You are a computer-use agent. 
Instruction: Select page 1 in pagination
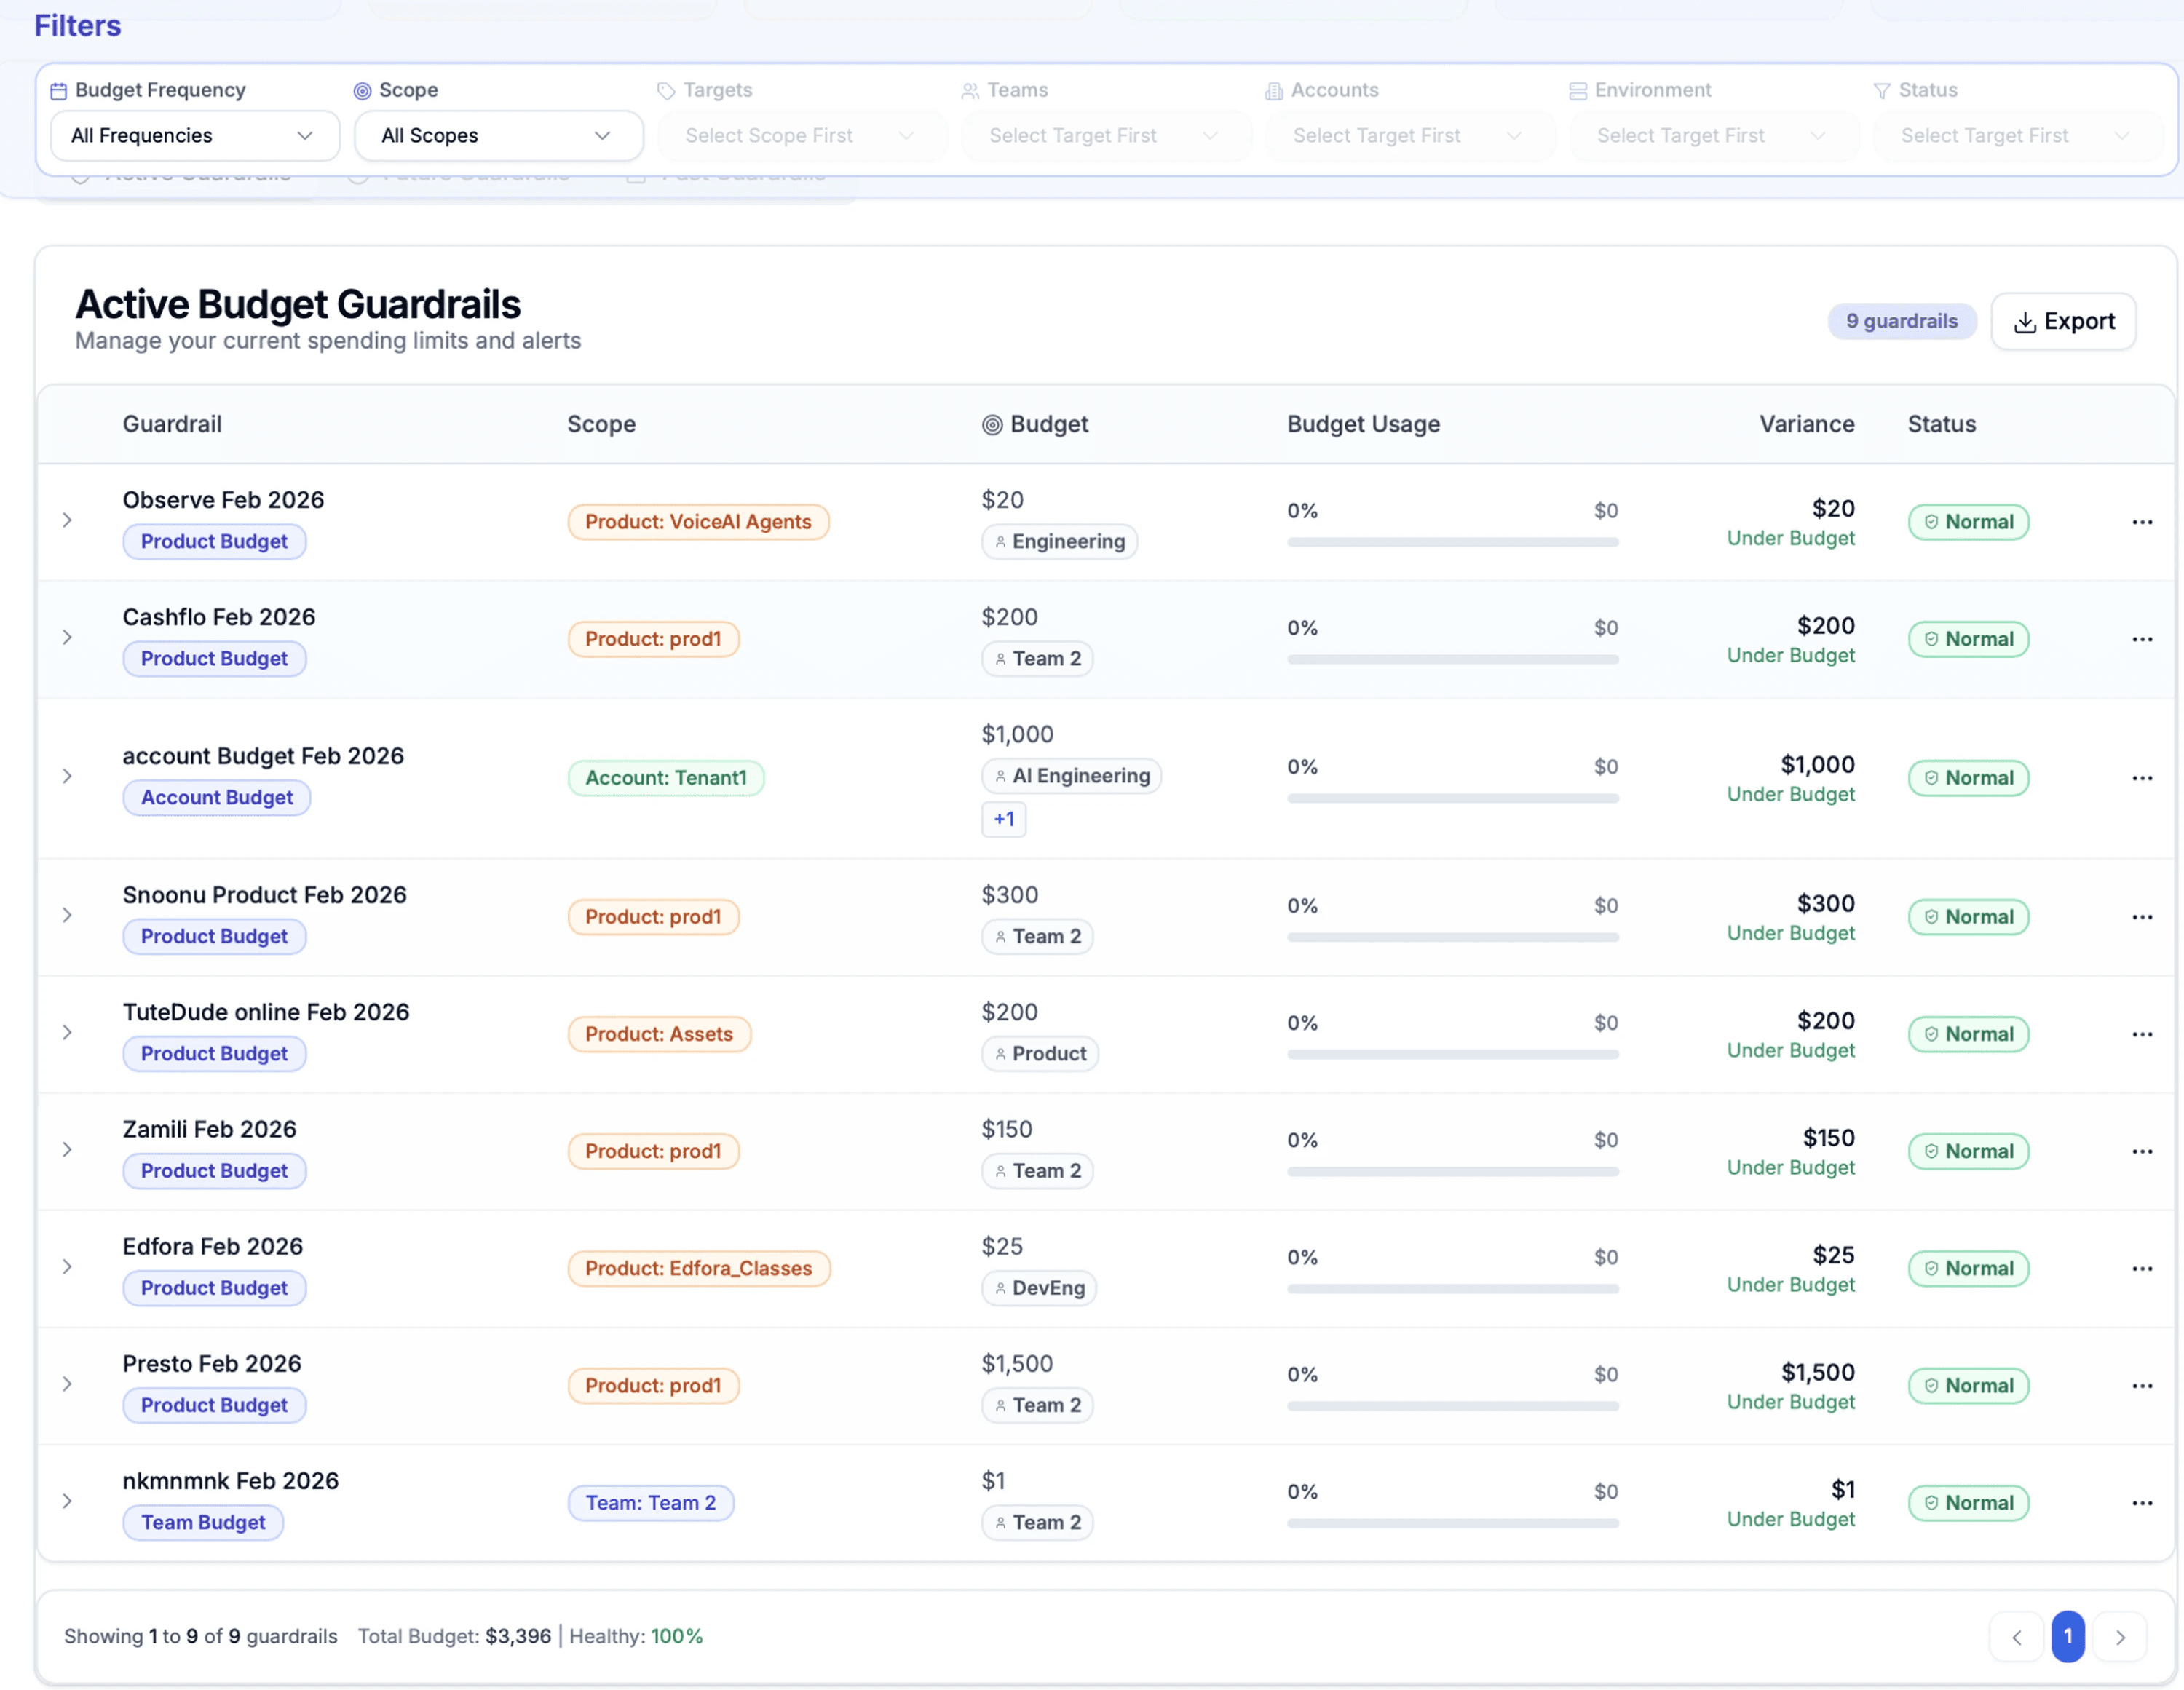(2067, 1637)
